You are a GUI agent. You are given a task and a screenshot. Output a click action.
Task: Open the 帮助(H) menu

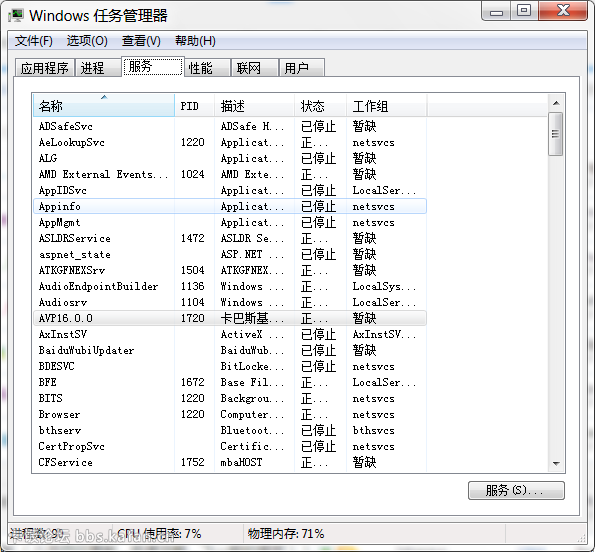pos(195,41)
